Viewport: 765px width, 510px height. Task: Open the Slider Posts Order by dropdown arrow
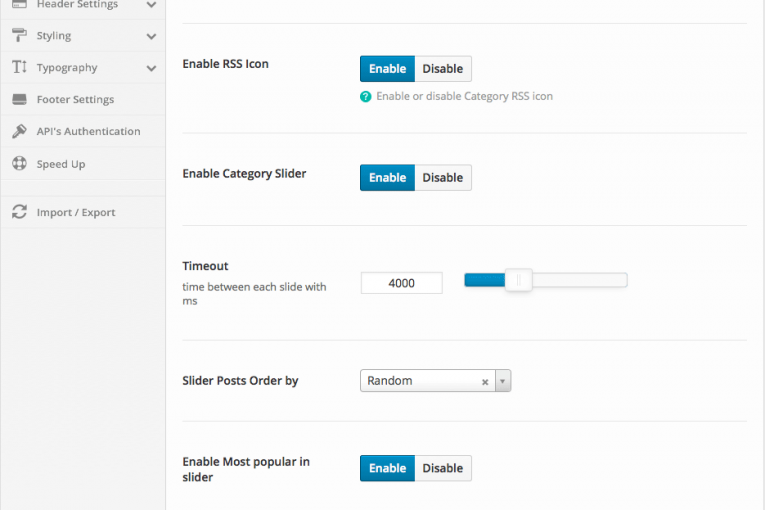(x=503, y=381)
